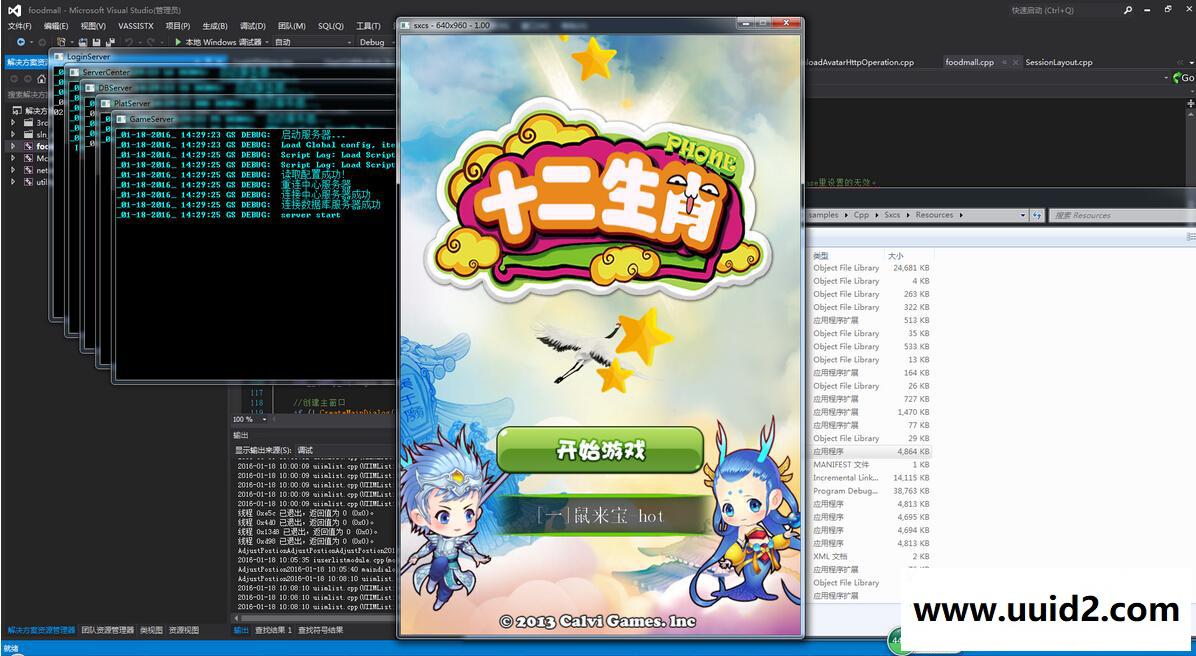The image size is (1196, 656).
Task: Switch to the SessionLayout.cpp tab
Action: (x=1058, y=62)
